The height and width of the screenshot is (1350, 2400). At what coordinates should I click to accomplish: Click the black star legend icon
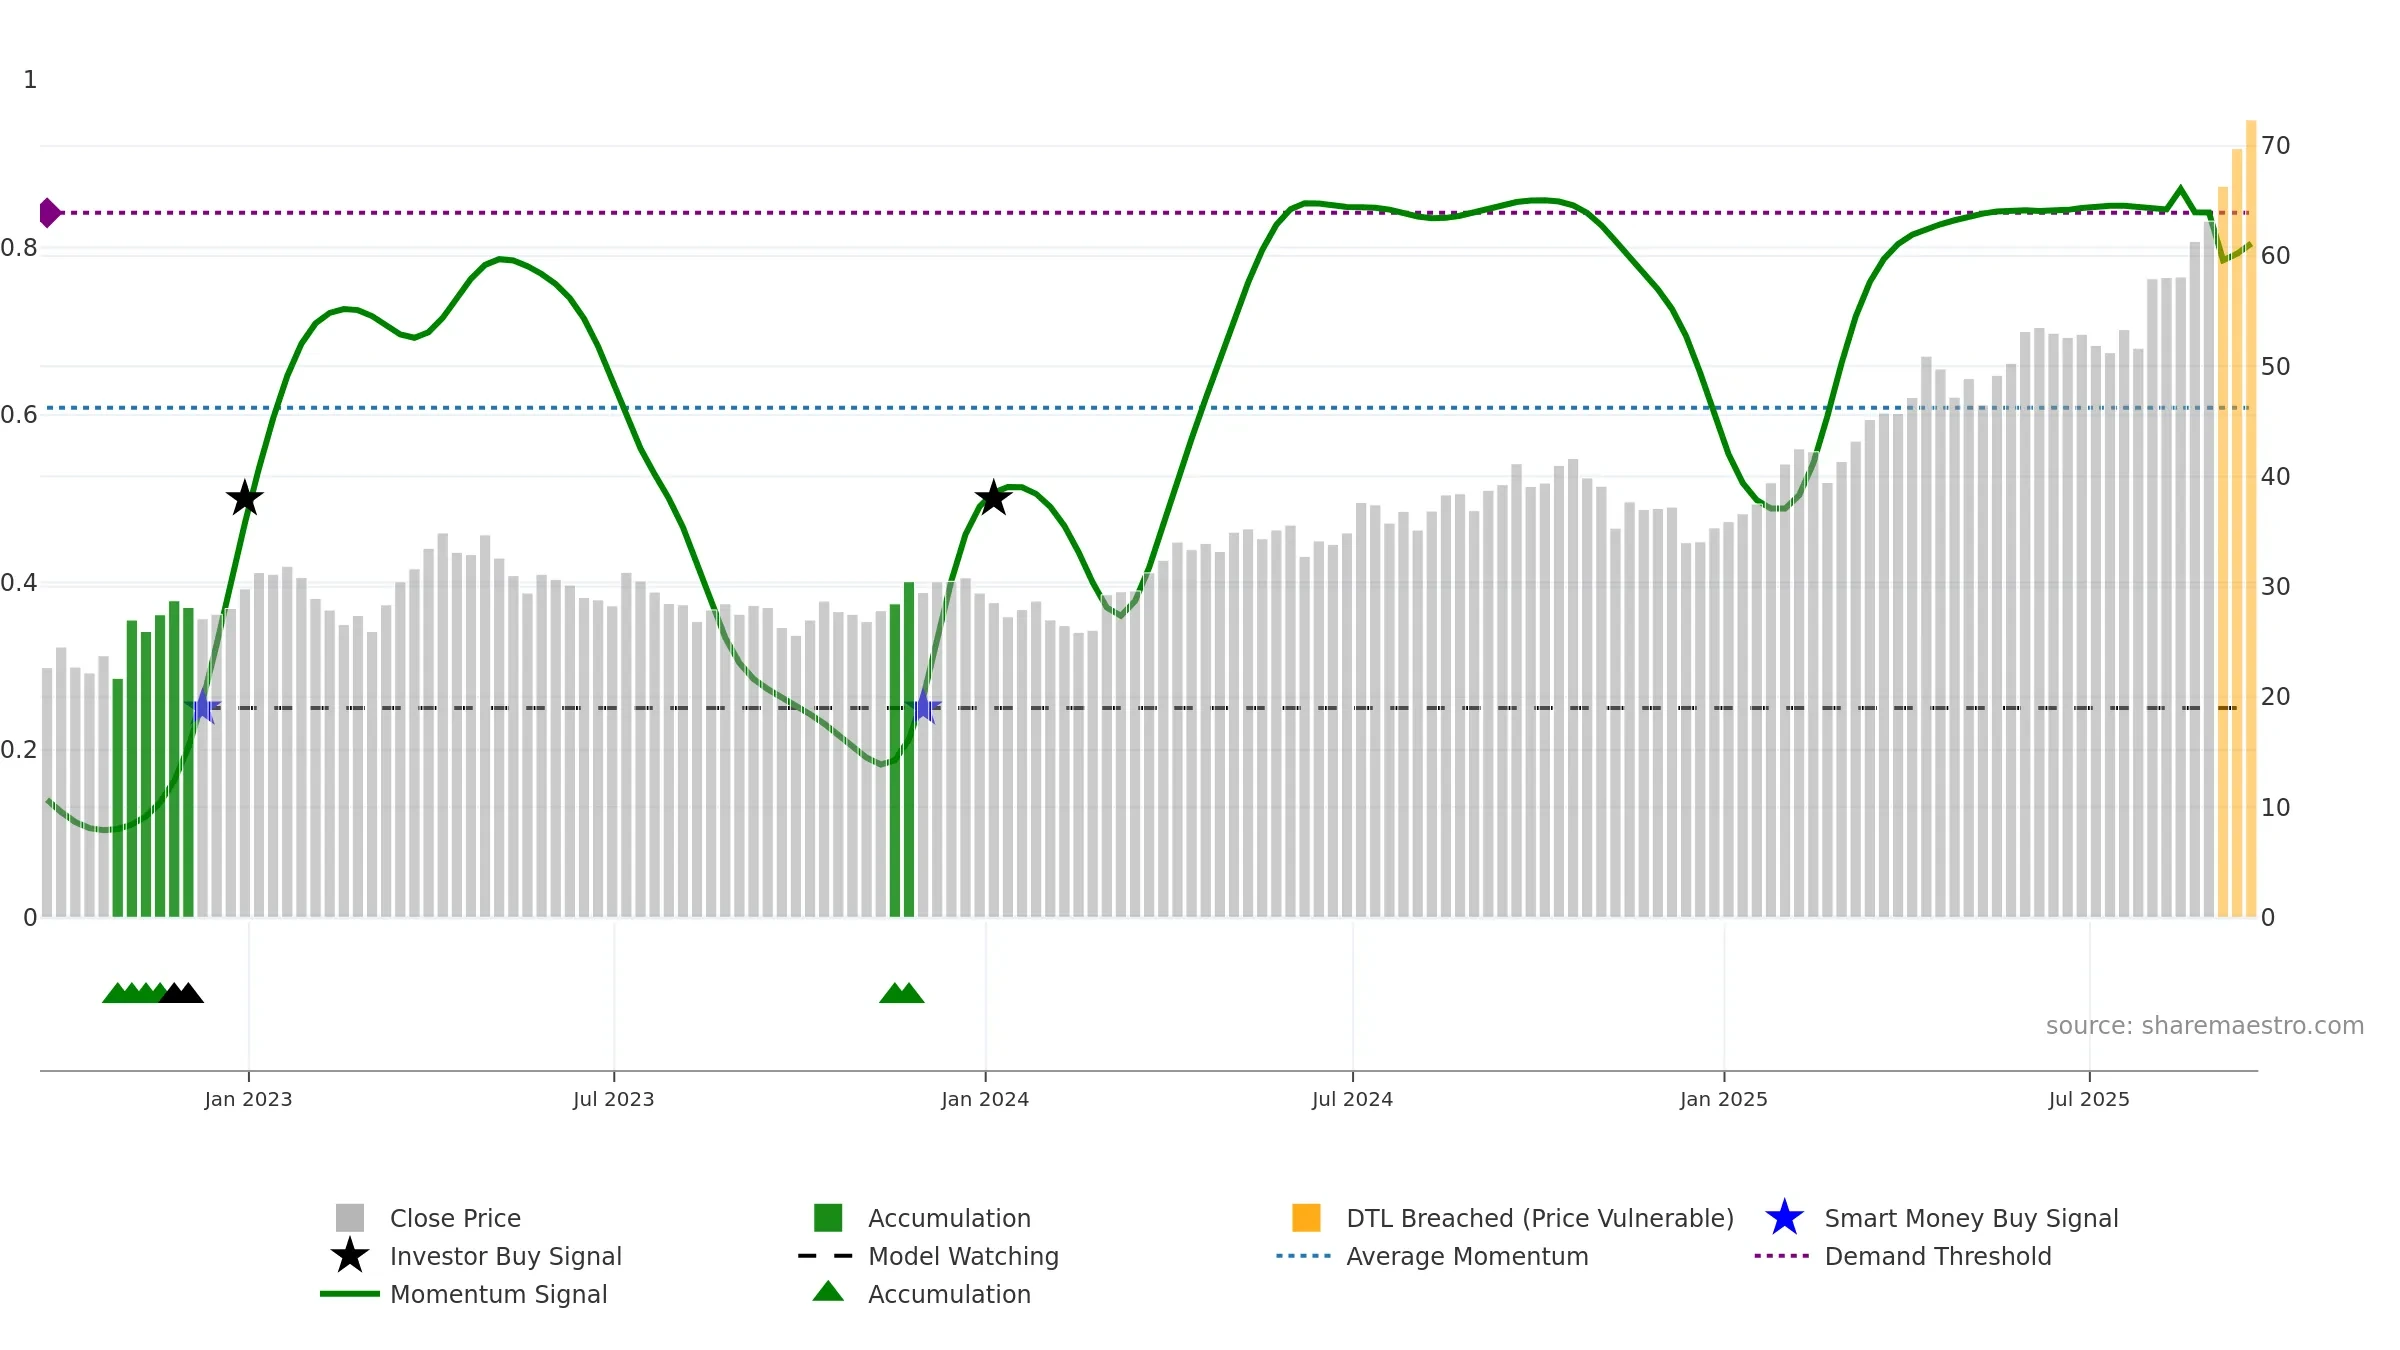(x=350, y=1255)
